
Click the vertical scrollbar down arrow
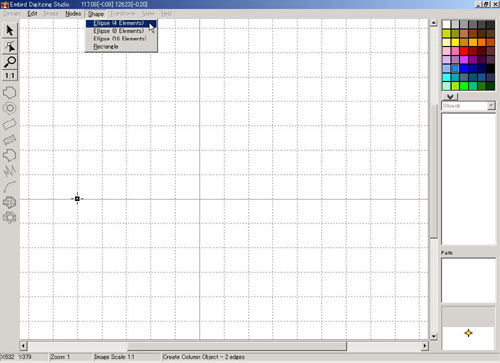pyautogui.click(x=433, y=336)
